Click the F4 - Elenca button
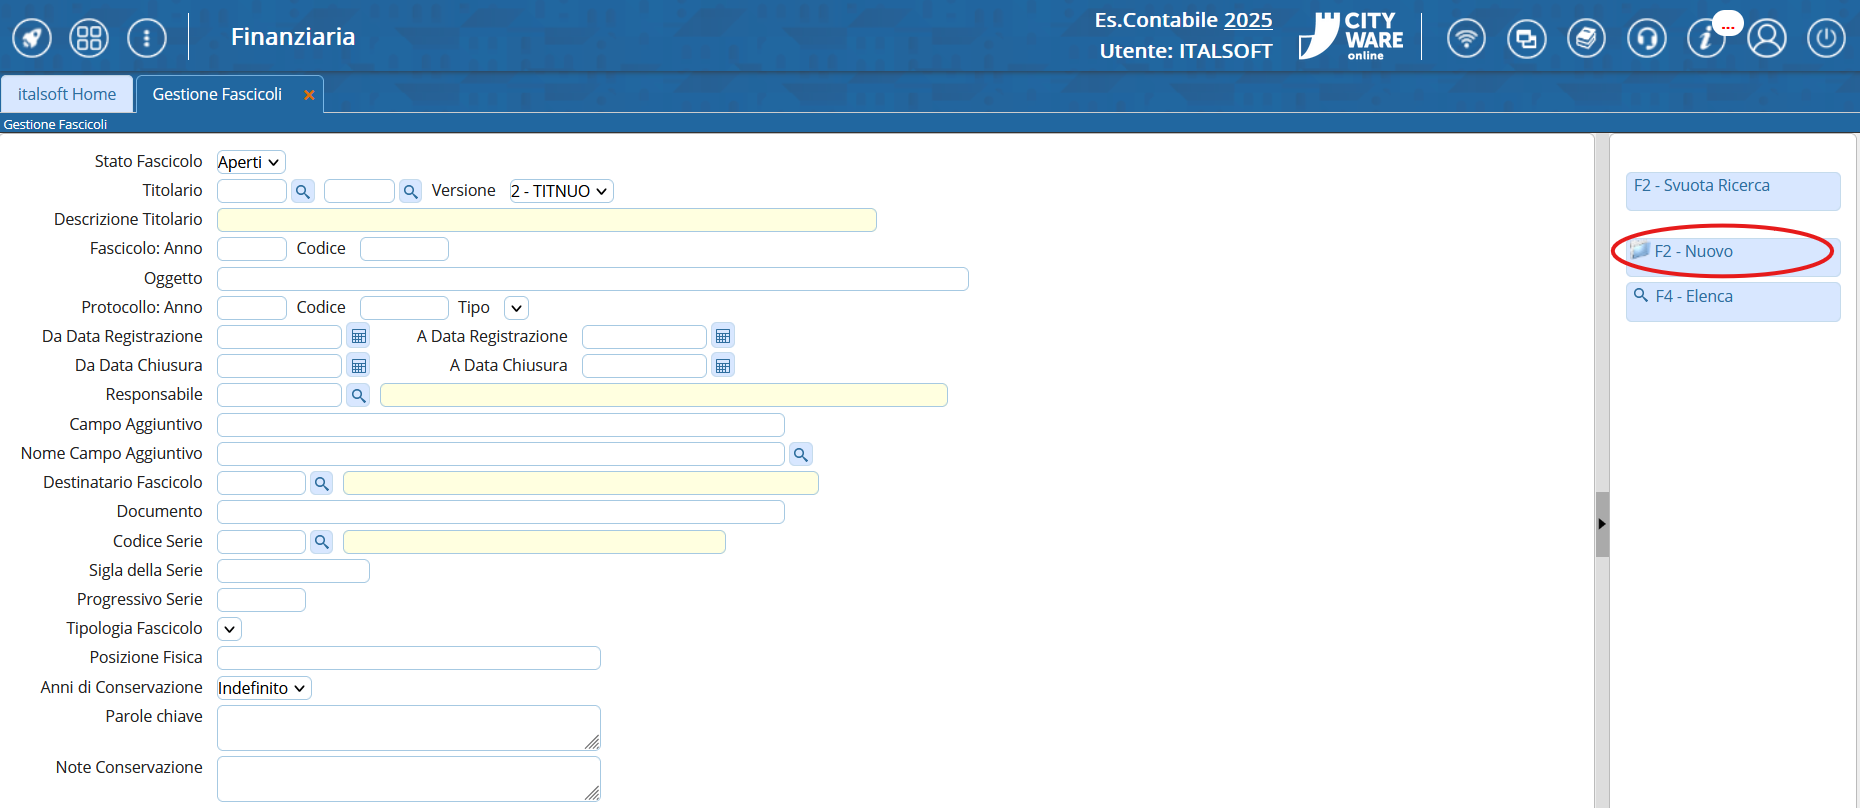The image size is (1860, 808). point(1733,298)
